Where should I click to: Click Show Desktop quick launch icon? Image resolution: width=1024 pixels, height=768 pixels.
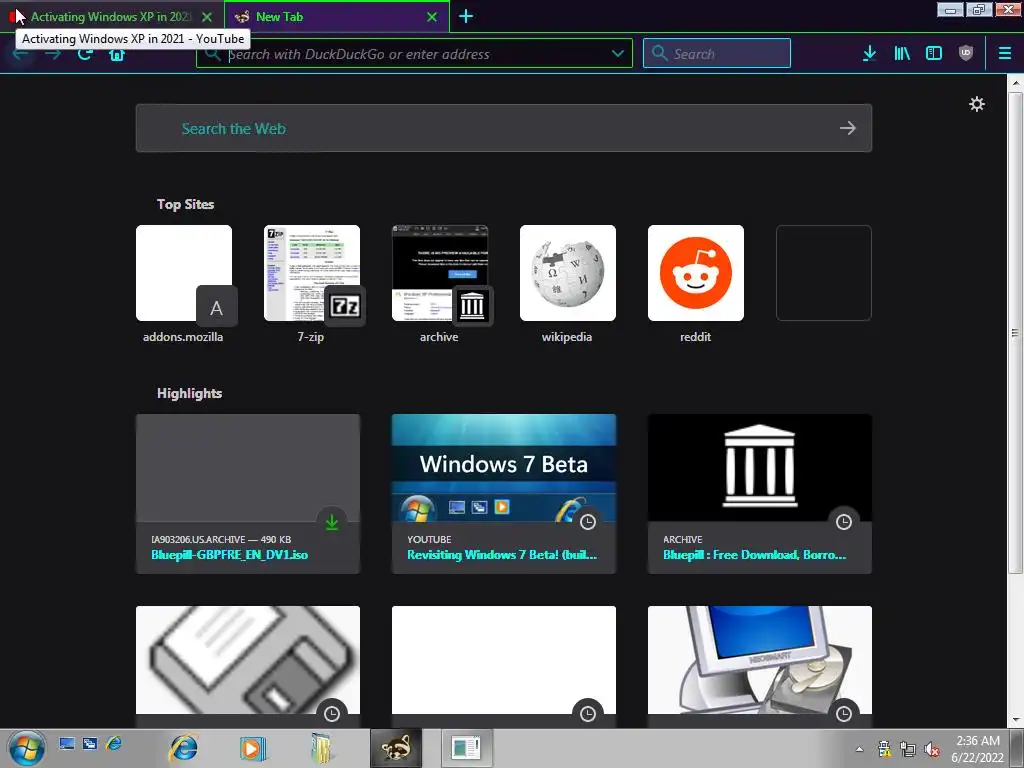(x=67, y=743)
